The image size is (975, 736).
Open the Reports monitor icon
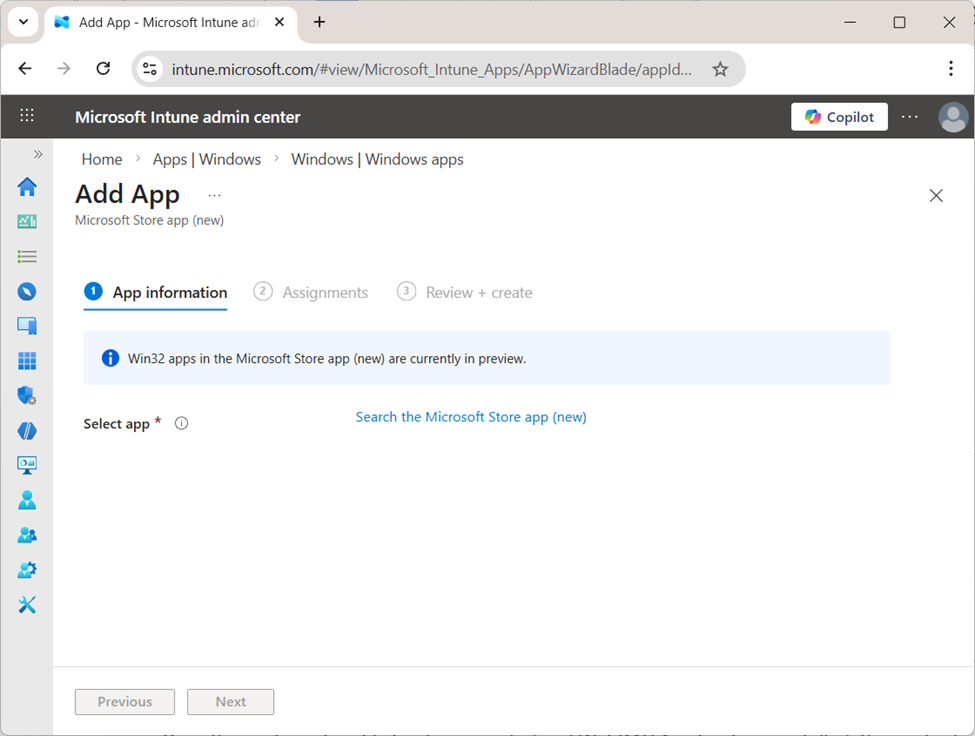pos(27,464)
